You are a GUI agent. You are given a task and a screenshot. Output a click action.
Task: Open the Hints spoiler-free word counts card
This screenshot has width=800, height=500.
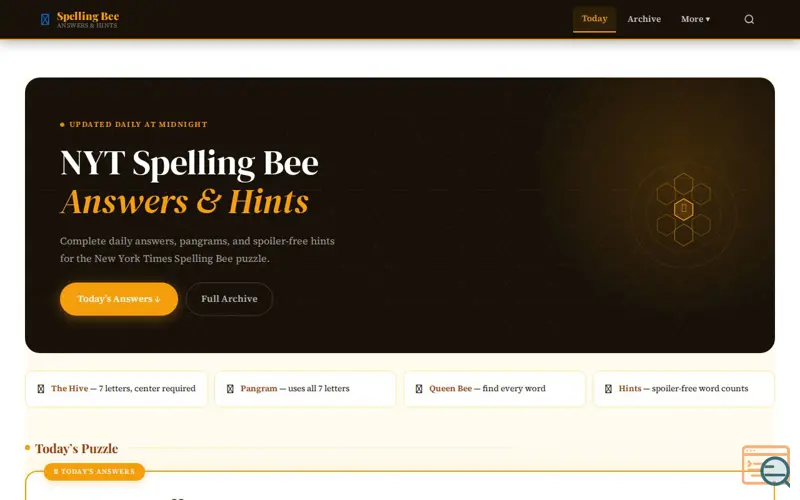coord(684,389)
